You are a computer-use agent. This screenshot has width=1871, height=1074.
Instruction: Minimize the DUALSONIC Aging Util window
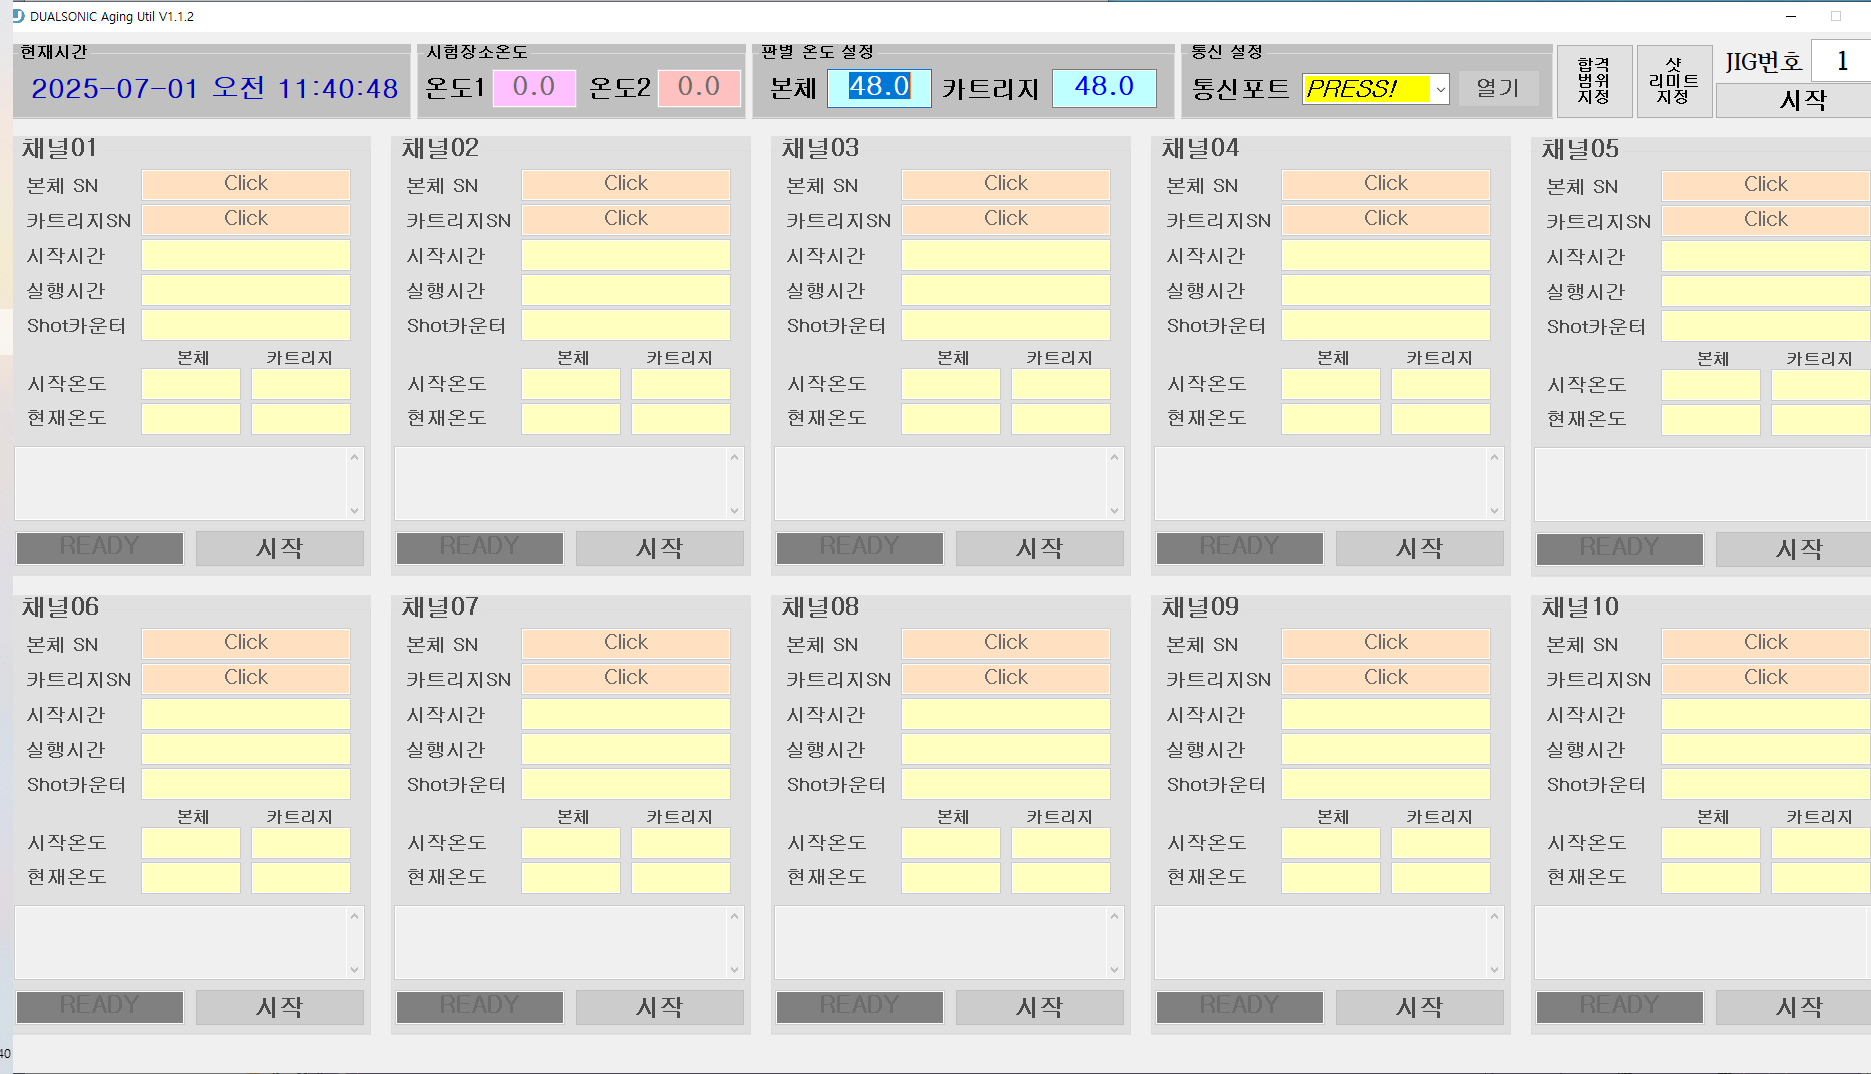coord(1791,16)
